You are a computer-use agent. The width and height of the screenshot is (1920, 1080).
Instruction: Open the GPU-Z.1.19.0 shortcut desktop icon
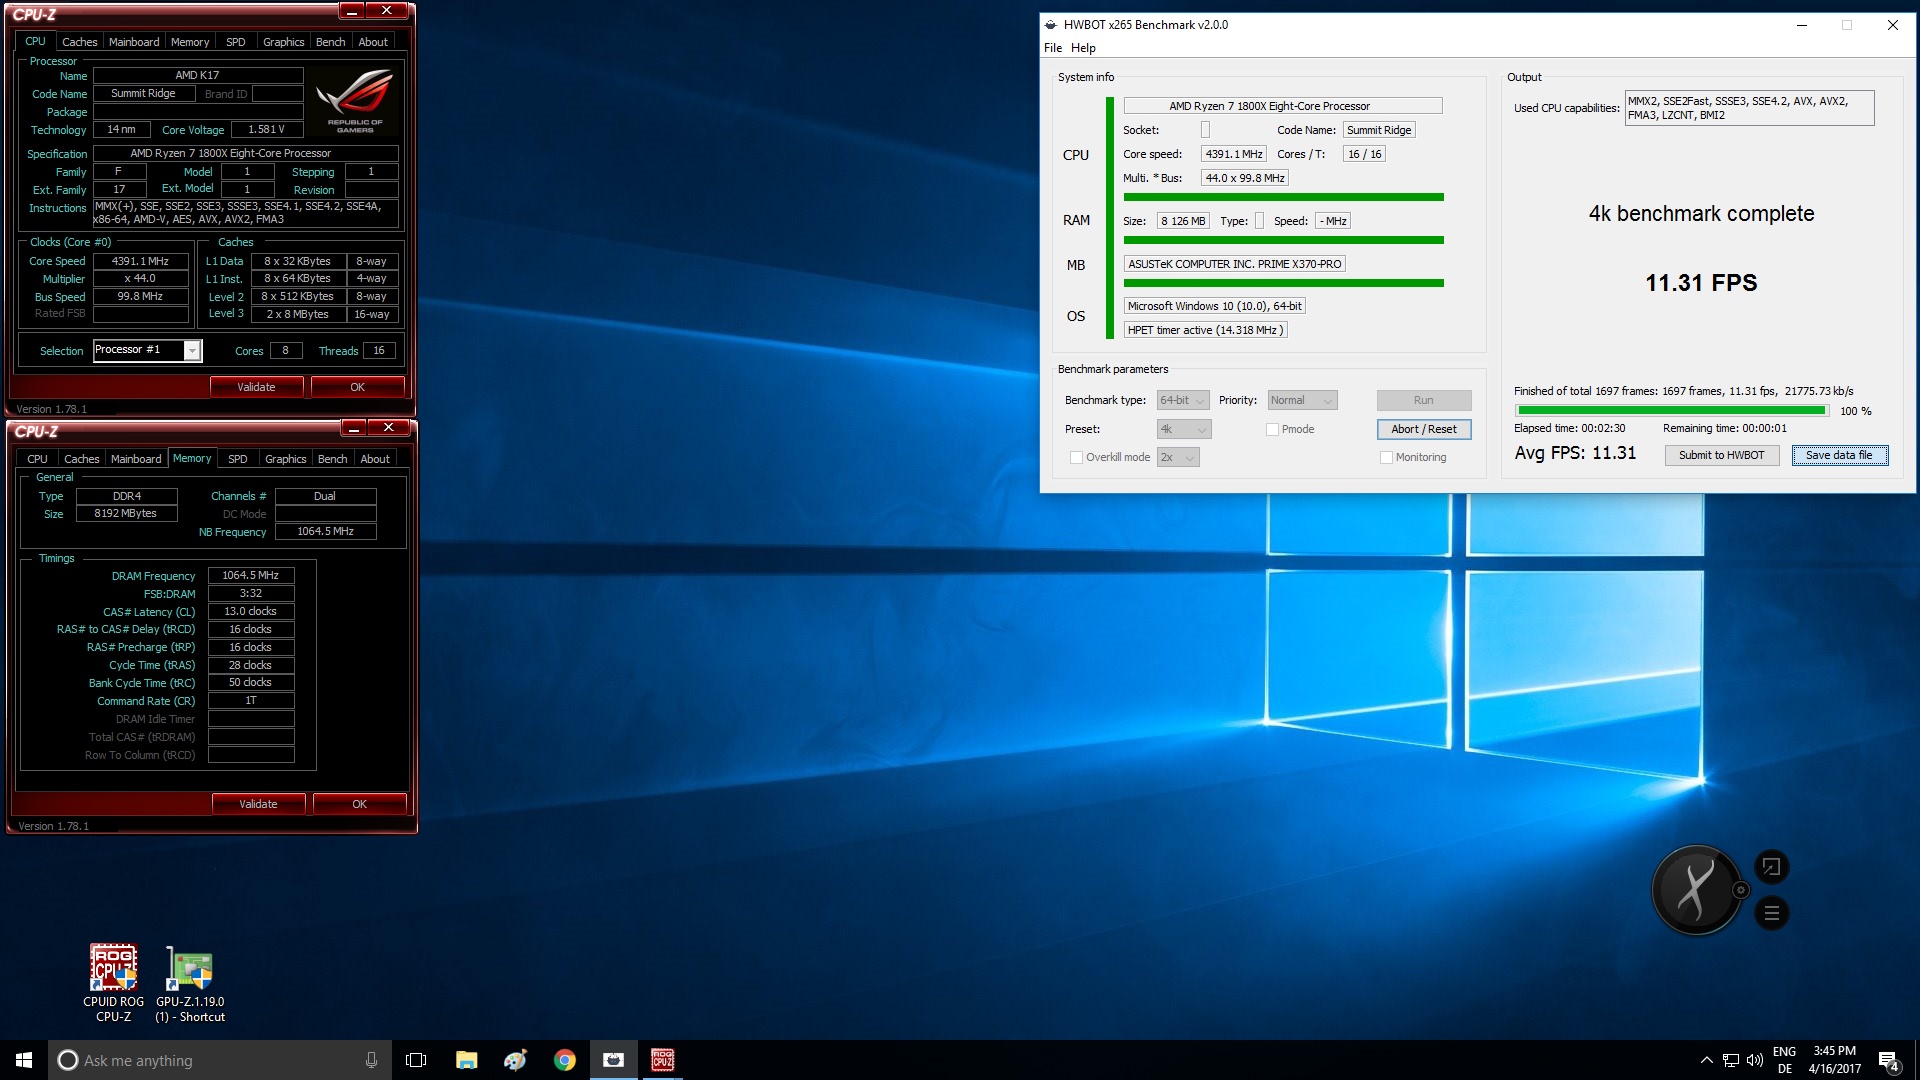tap(190, 983)
